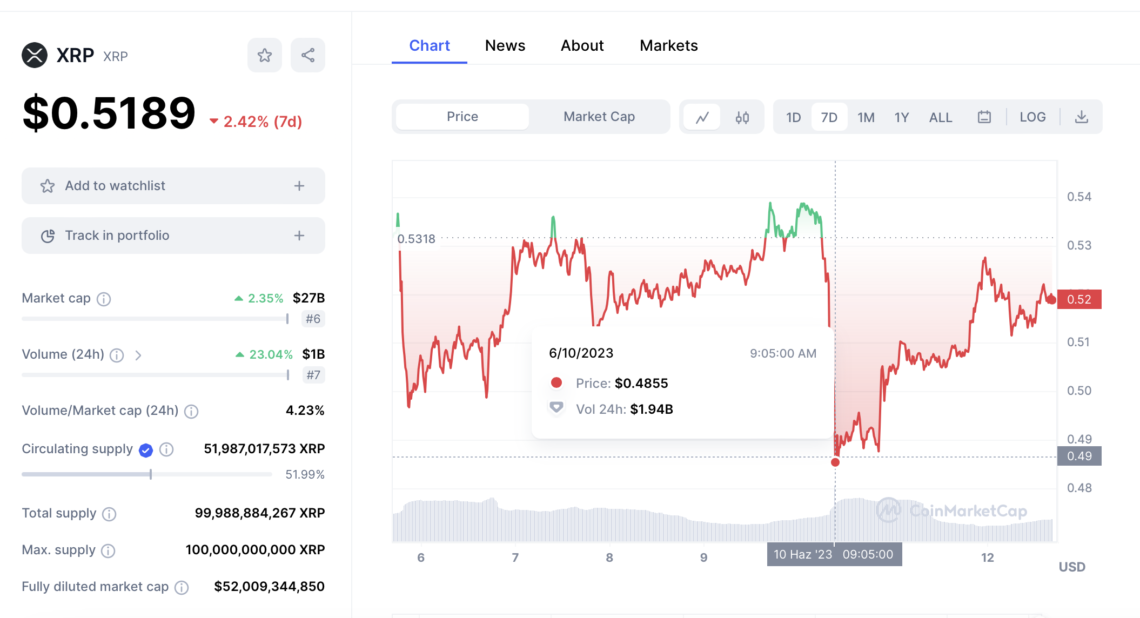Click the XRP coin logo icon

(x=34, y=55)
